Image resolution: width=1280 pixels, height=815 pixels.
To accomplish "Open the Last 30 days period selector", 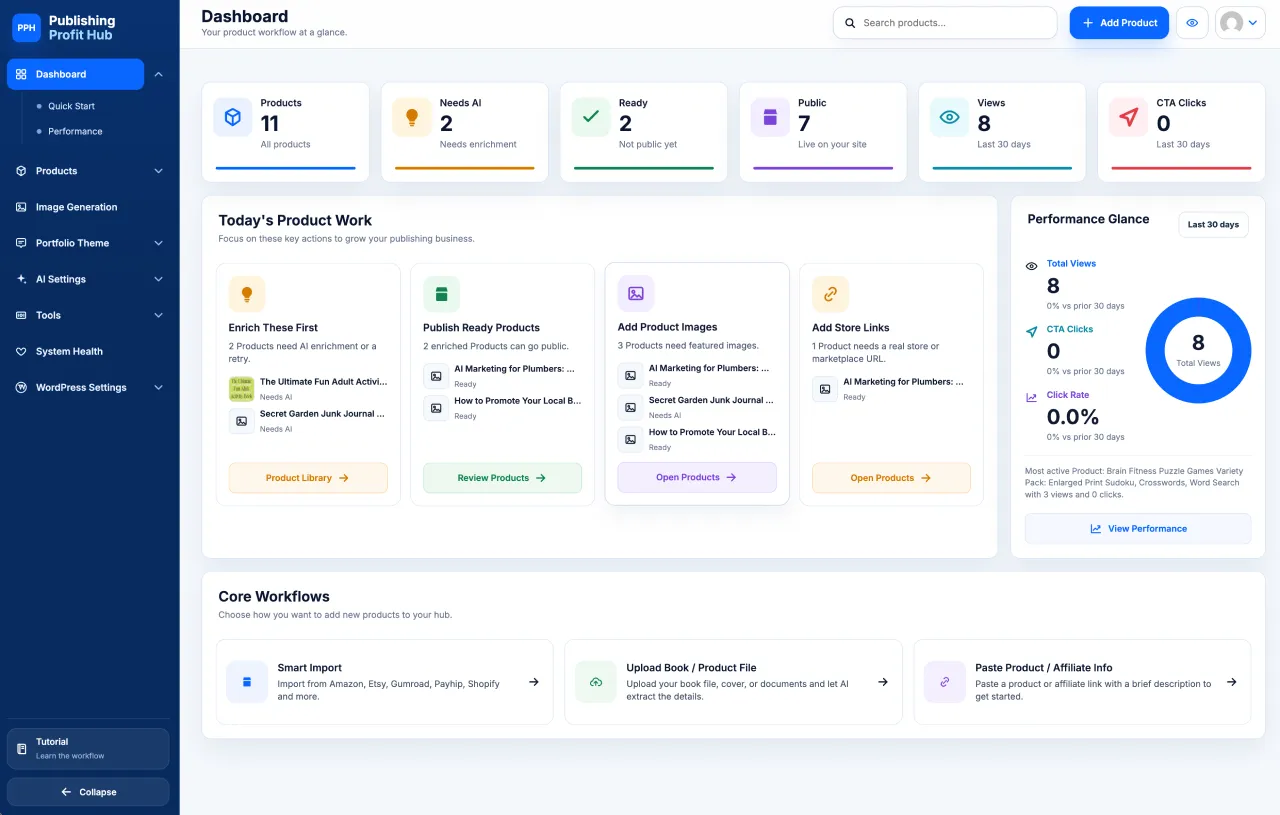I will (1213, 224).
